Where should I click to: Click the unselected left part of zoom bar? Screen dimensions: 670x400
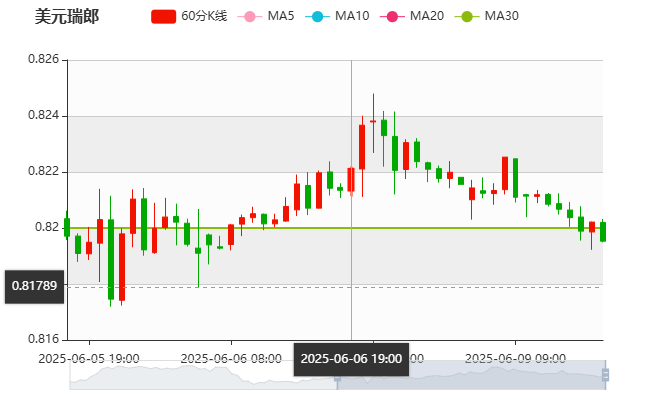pyautogui.click(x=203, y=375)
